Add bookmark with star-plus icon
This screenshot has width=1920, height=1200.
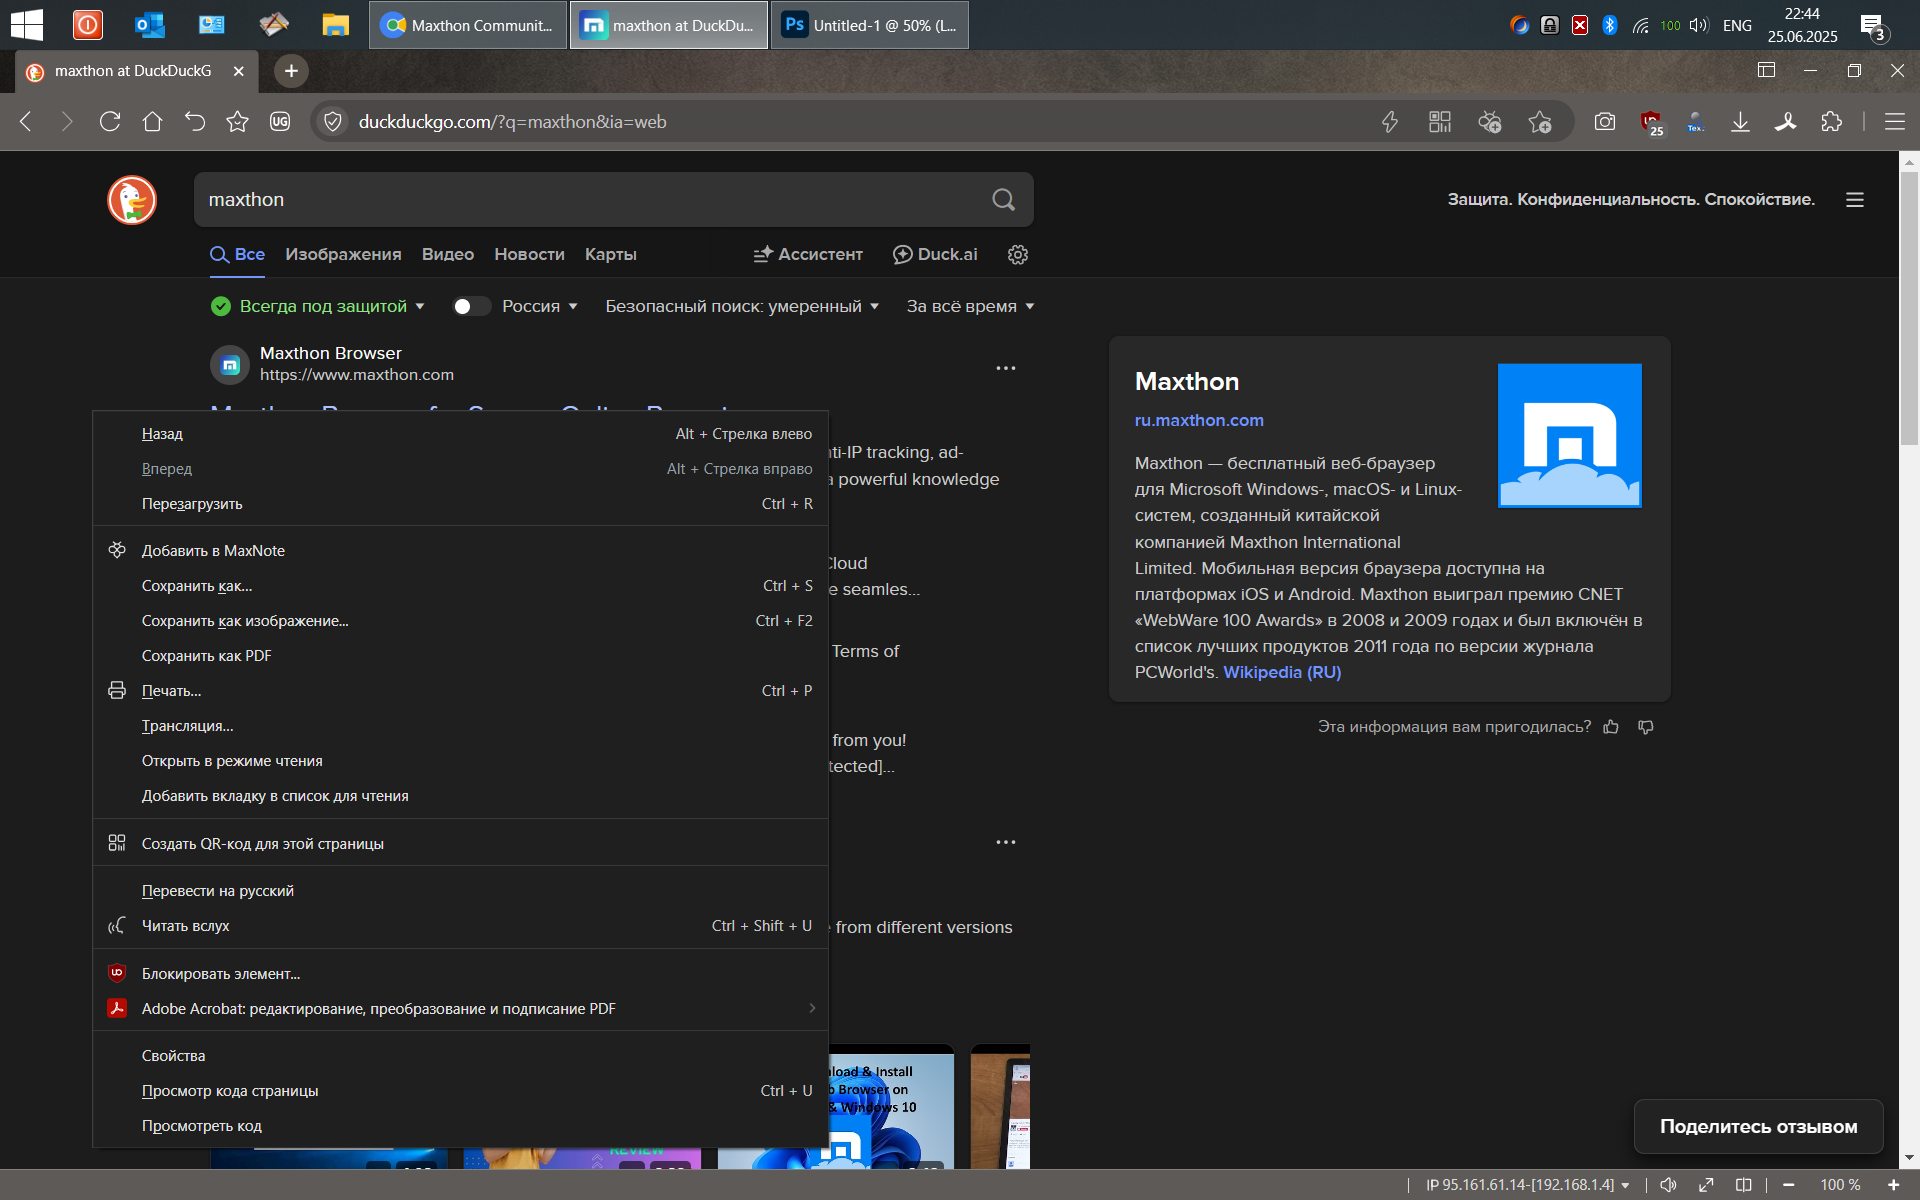coord(1540,122)
